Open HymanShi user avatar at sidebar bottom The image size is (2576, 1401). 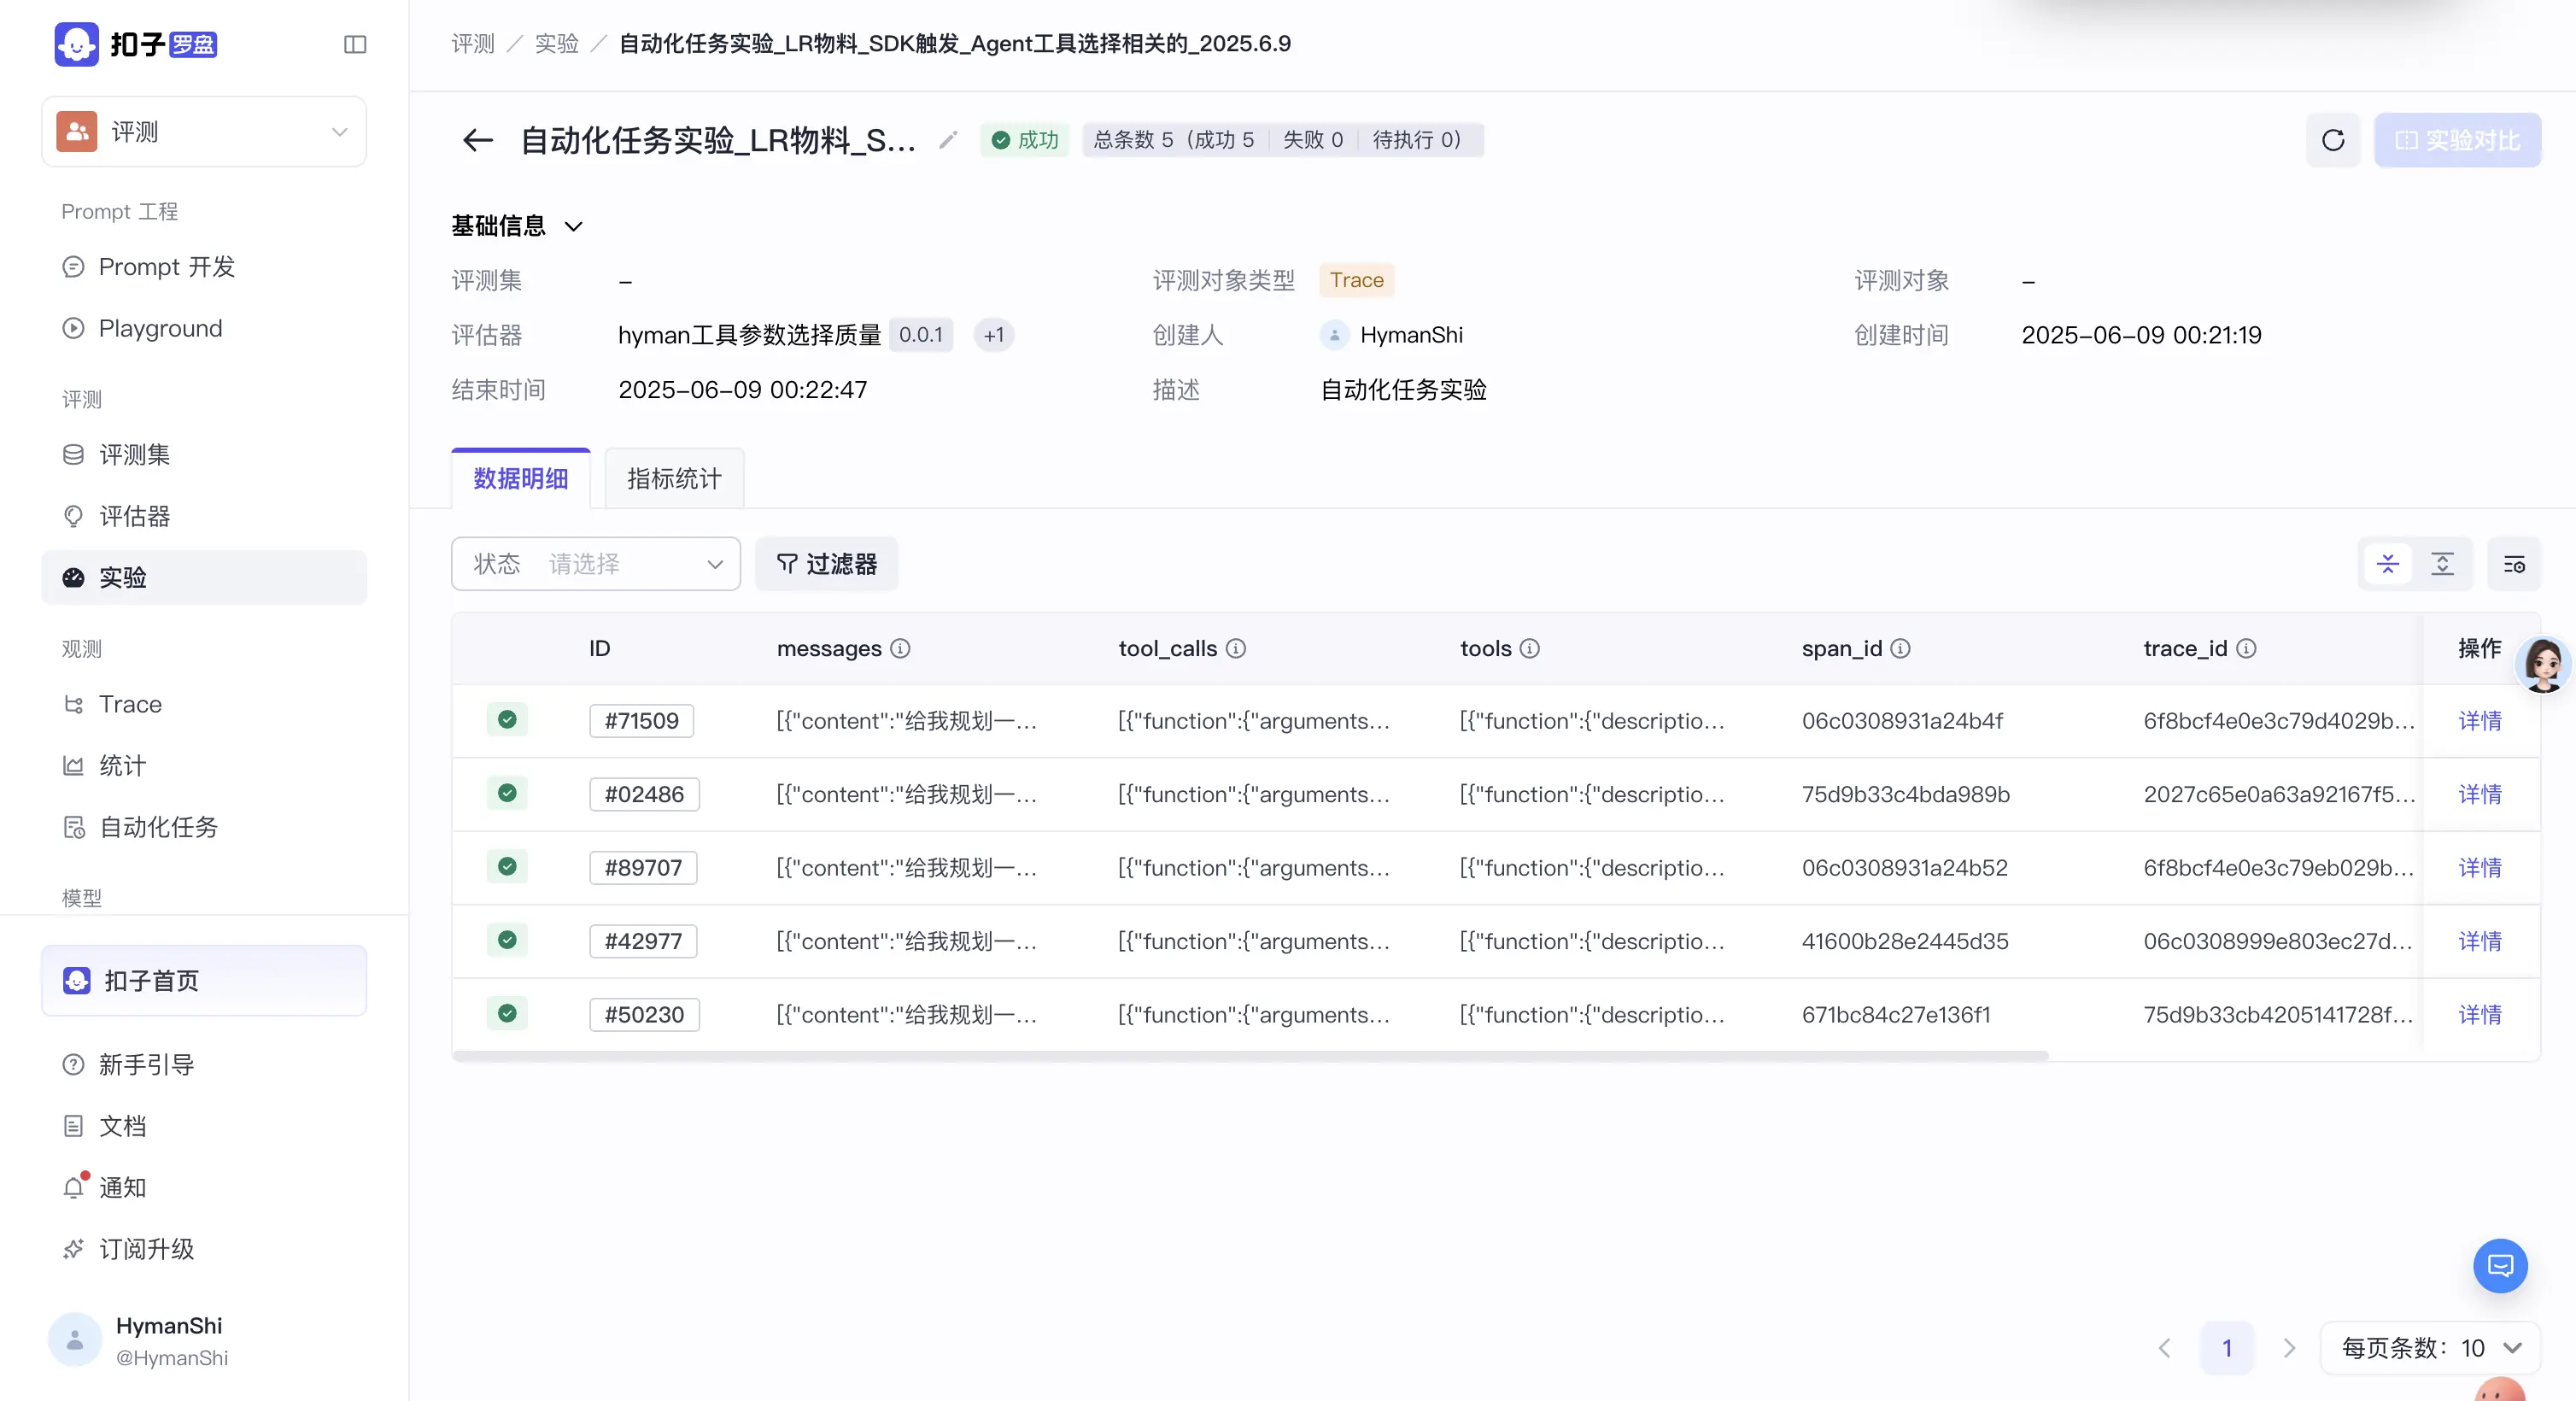75,1340
